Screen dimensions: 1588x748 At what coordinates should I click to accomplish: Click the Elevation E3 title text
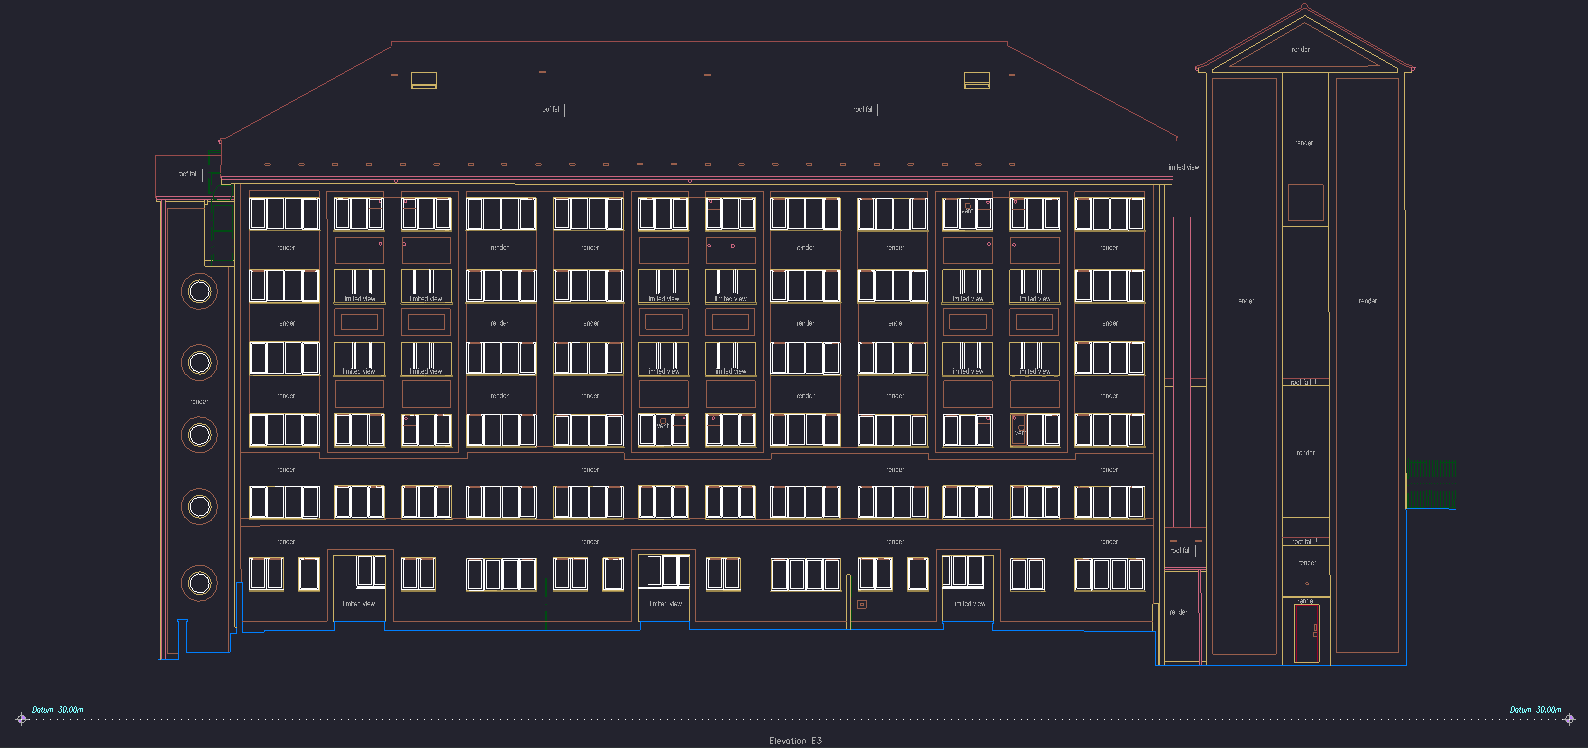(x=795, y=741)
